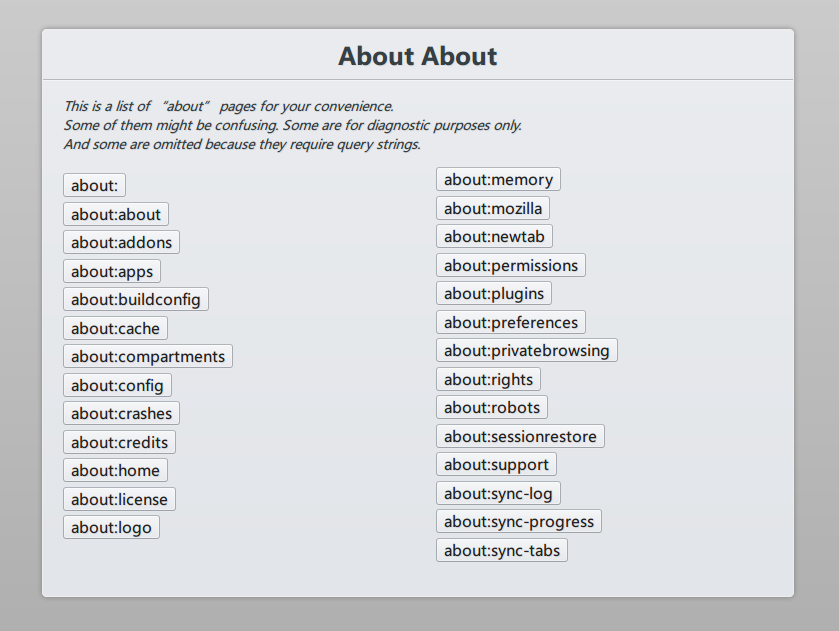Click the about:logo link
The width and height of the screenshot is (839, 631).
tap(111, 527)
